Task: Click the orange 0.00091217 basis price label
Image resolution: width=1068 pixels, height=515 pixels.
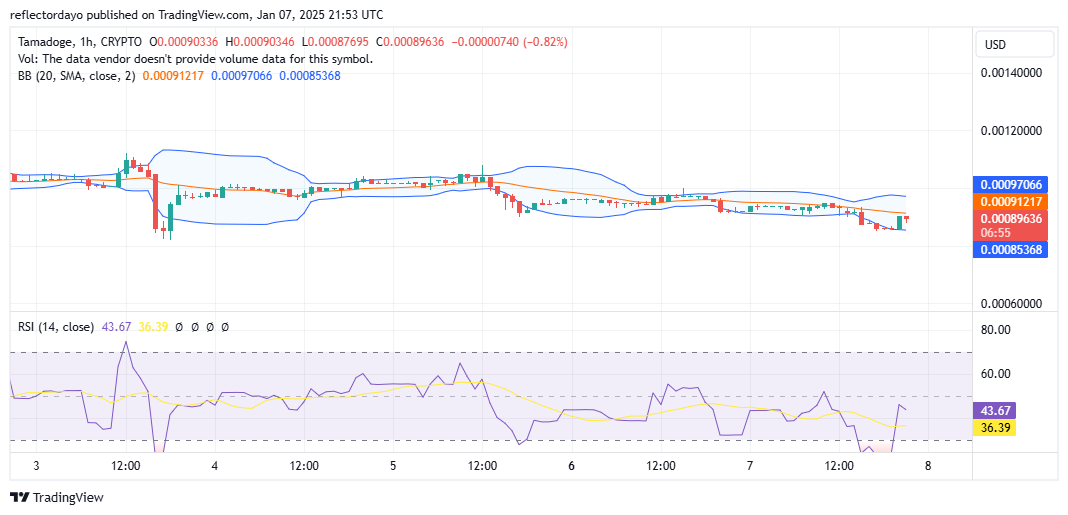Action: coord(1010,202)
